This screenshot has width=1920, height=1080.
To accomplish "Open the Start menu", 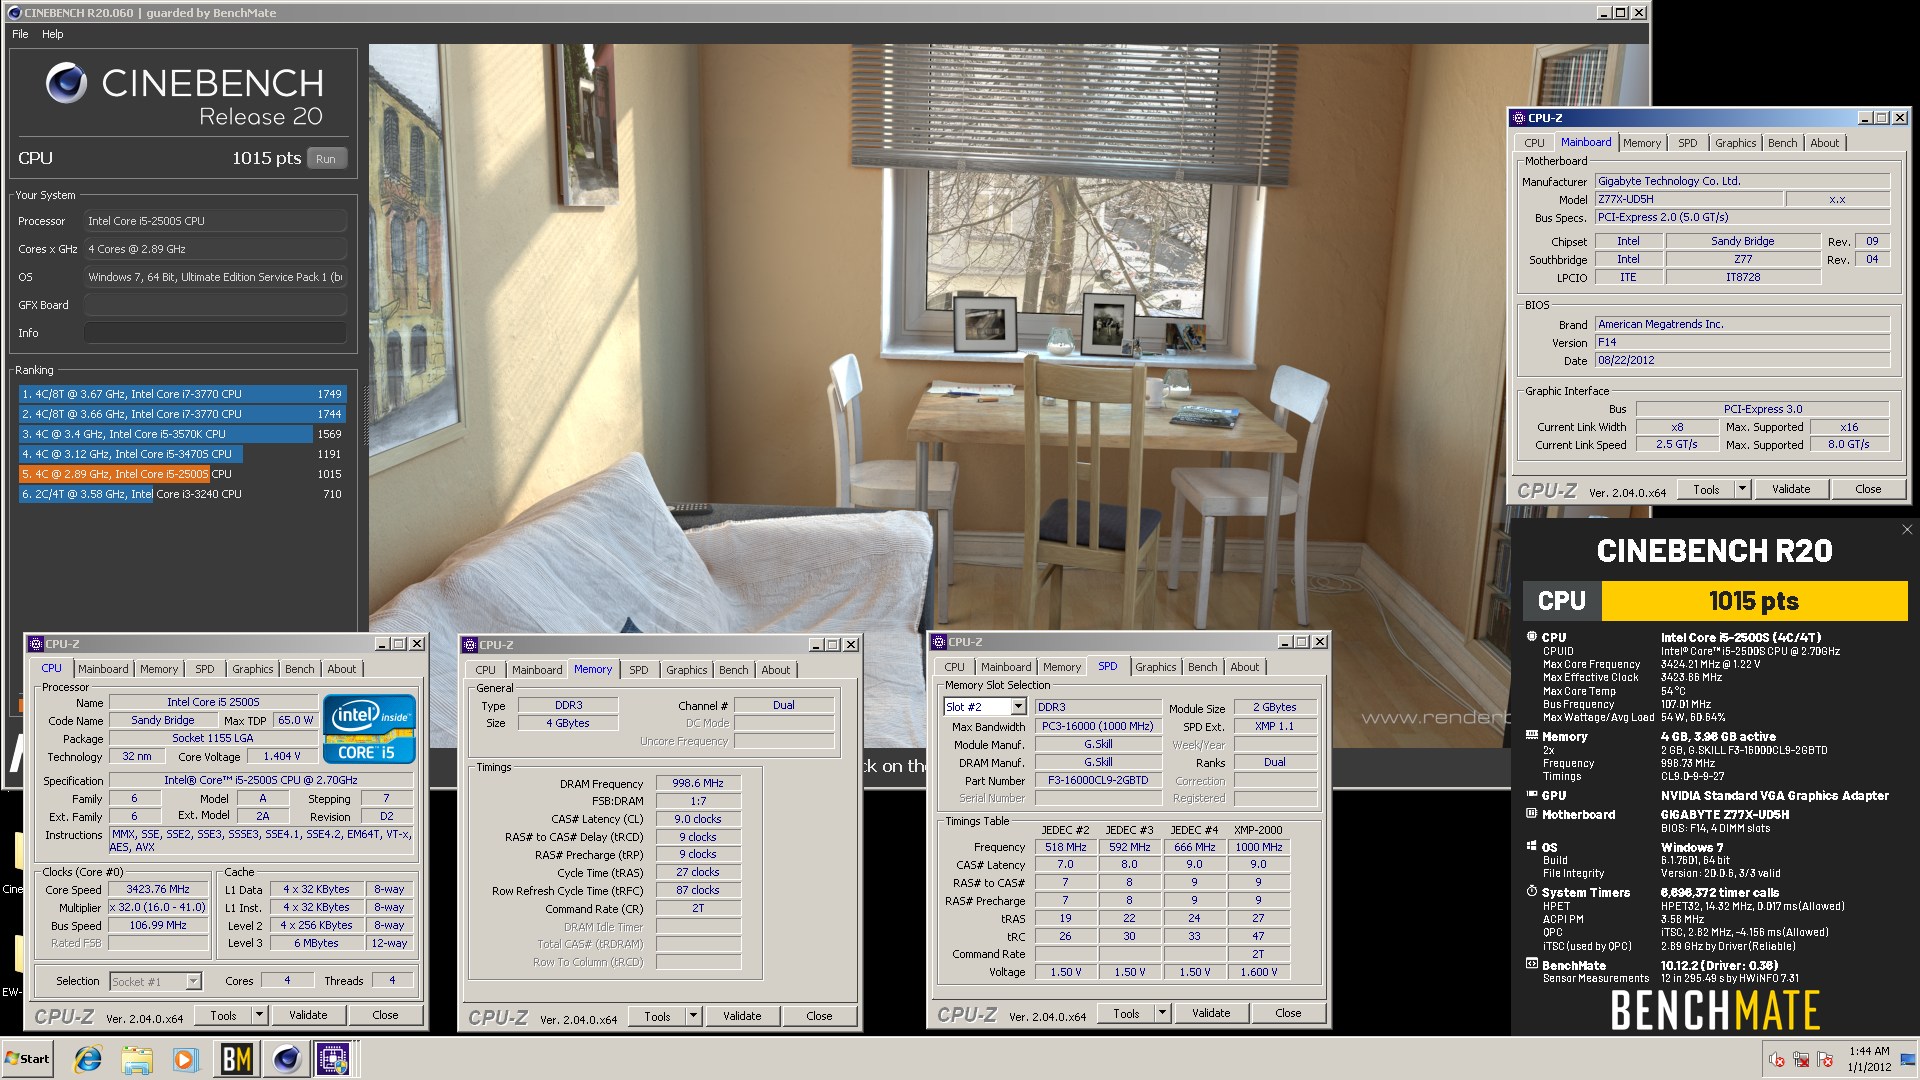I will [x=27, y=1059].
